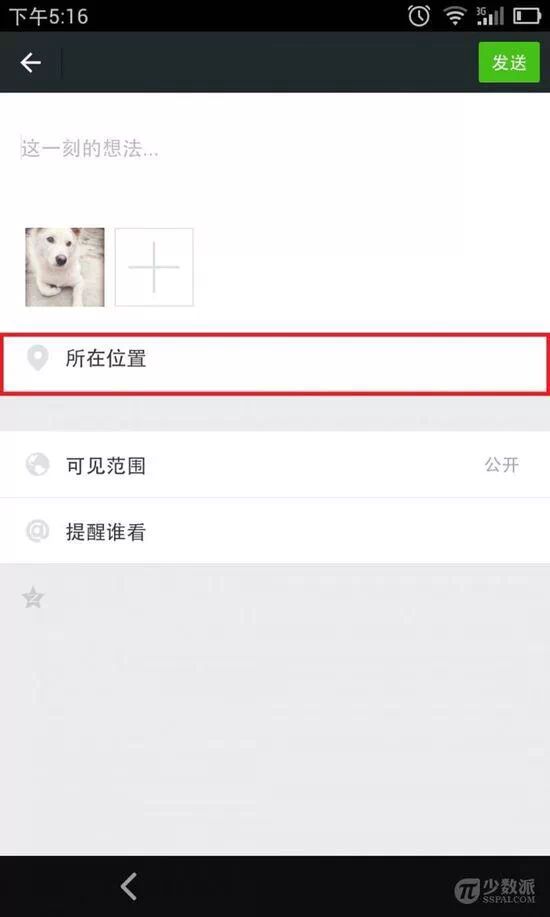This screenshot has width=550, height=917.
Task: Click the 少数派 watermark logo
Action: coord(495,890)
